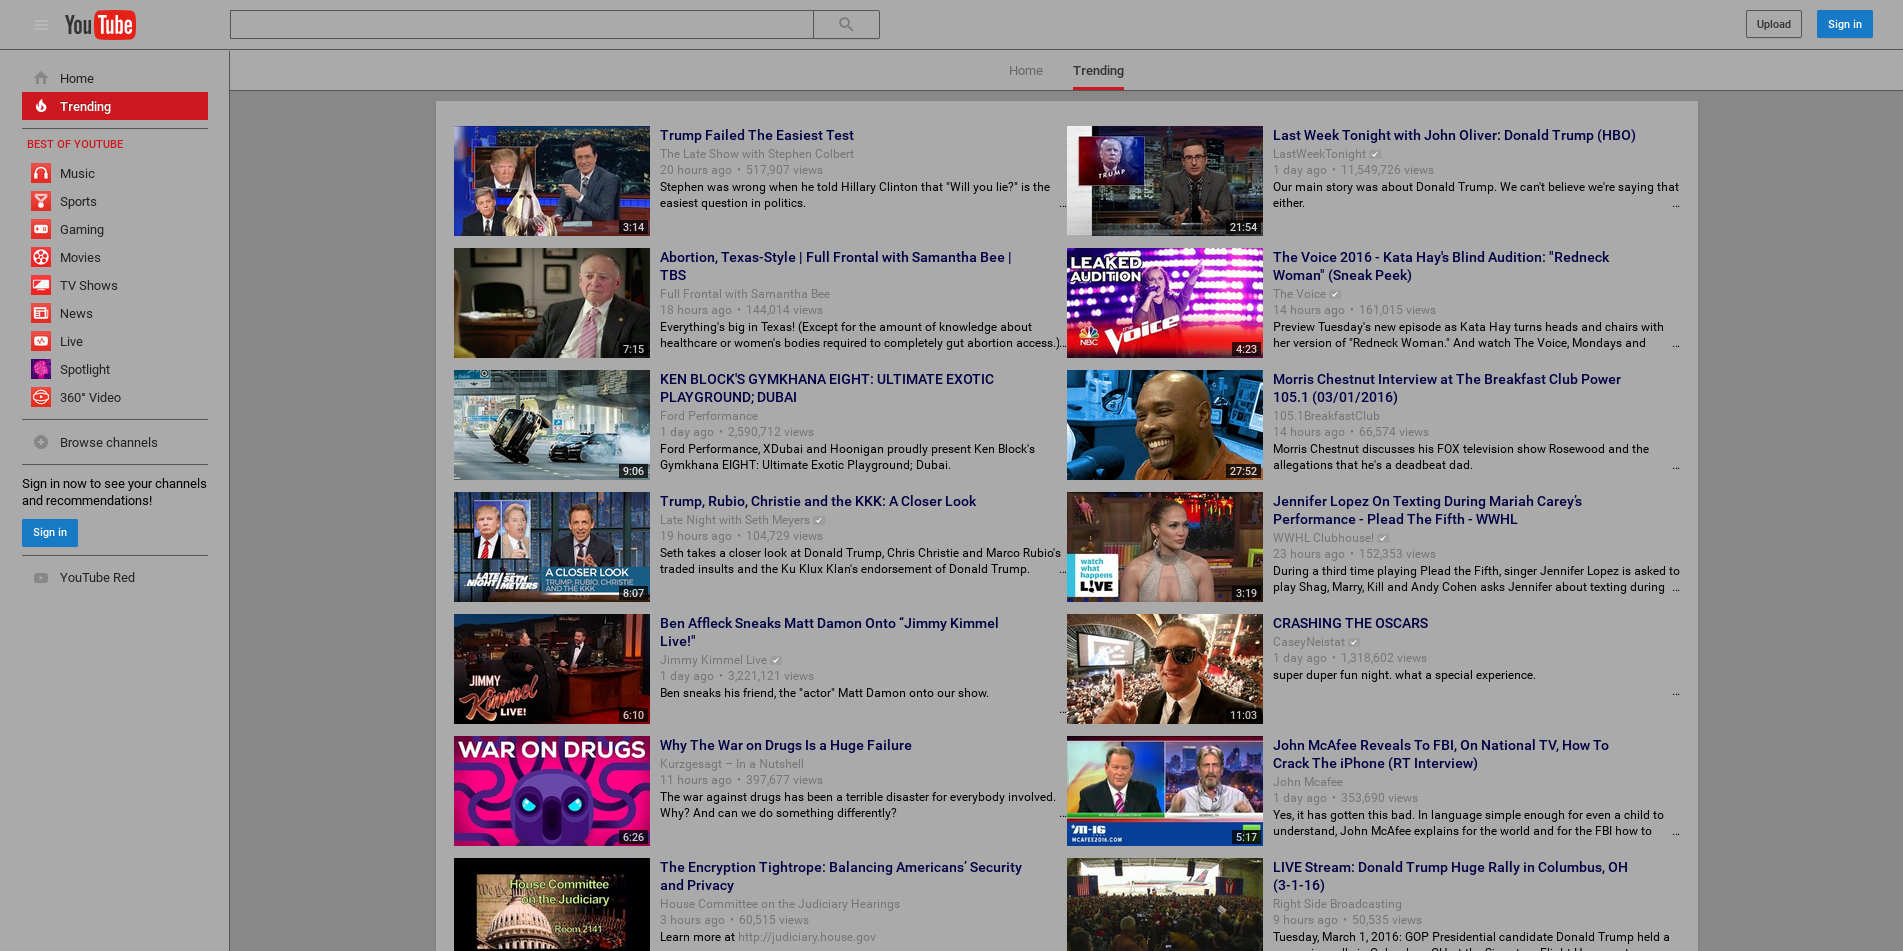Viewport: 1903px width, 951px height.
Task: Open 'Why The War on Drugs Is a Huge Failure'
Action: 786,745
